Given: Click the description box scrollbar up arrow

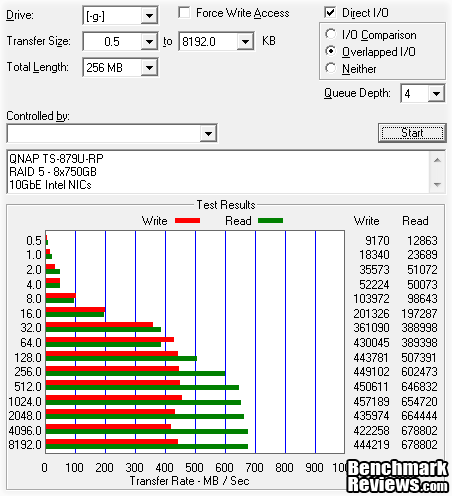Looking at the screenshot, I should (437, 160).
